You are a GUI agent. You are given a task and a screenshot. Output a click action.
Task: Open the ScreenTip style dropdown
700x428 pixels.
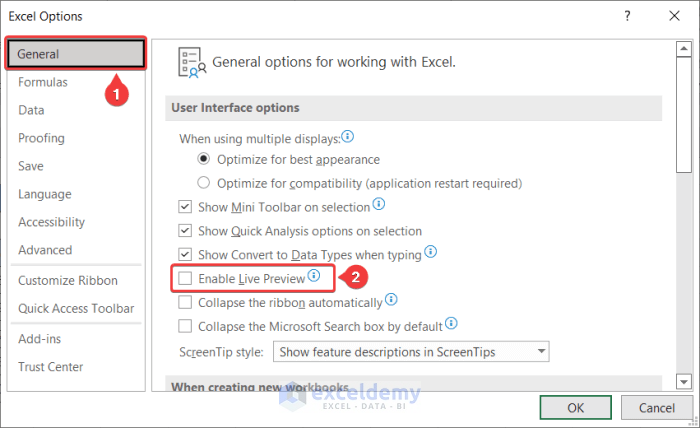pos(542,351)
